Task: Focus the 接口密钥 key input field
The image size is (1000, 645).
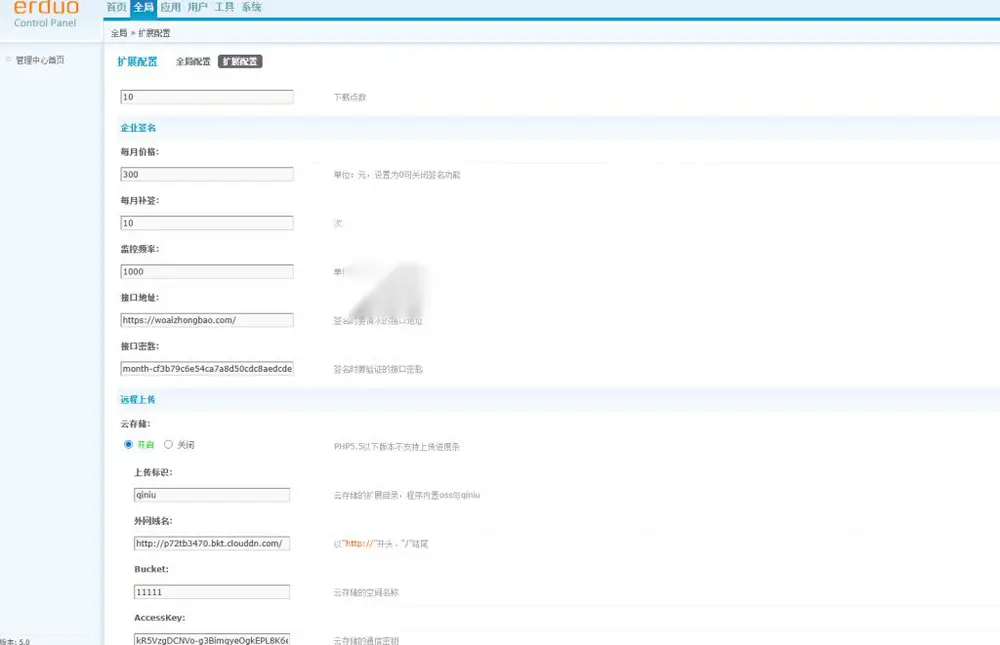Action: pyautogui.click(x=207, y=368)
